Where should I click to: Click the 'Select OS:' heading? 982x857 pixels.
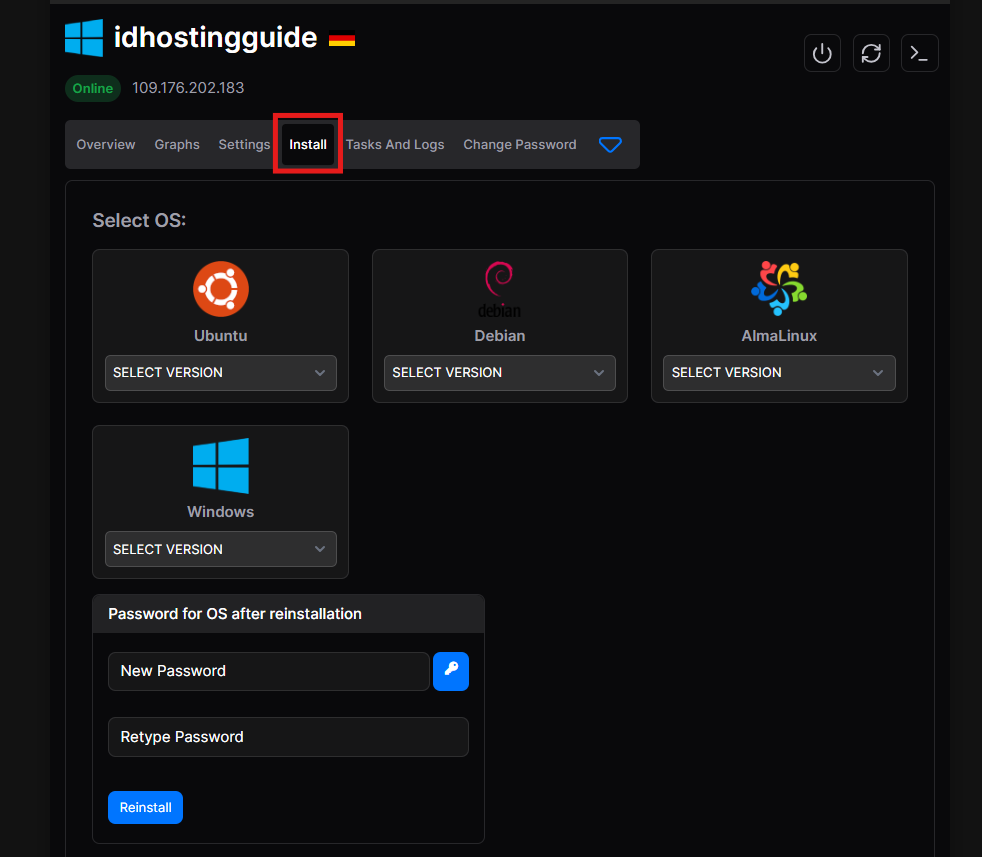tap(139, 221)
